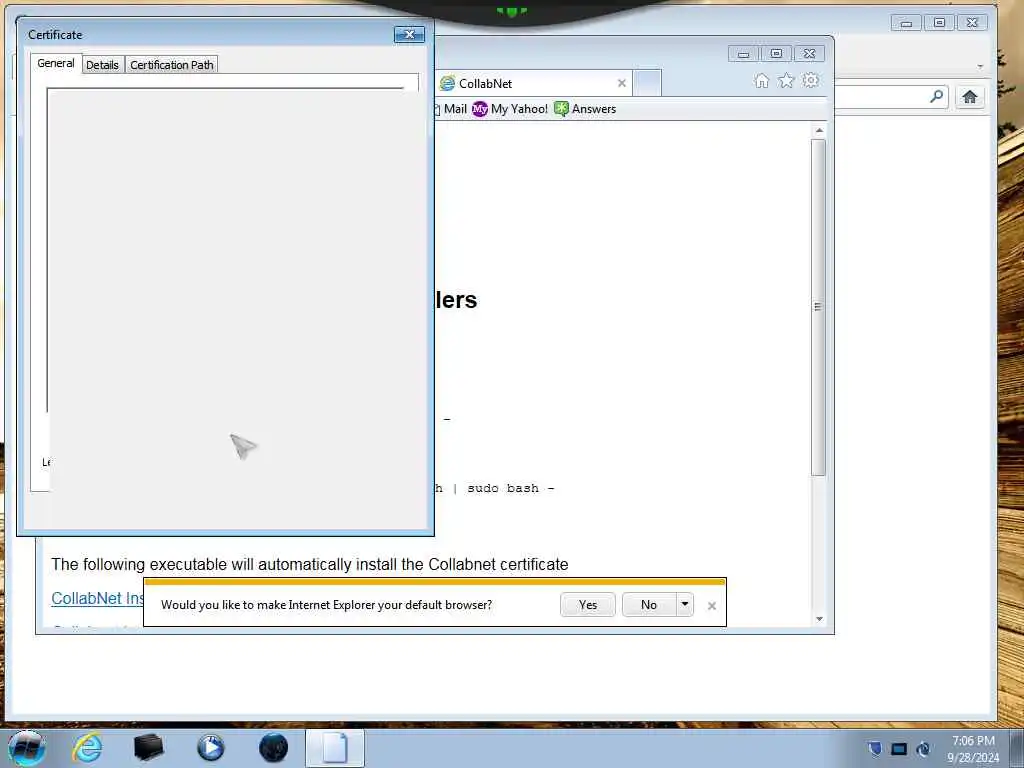Image resolution: width=1024 pixels, height=768 pixels.
Task: Select the General tab in Certificate dialog
Action: point(56,63)
